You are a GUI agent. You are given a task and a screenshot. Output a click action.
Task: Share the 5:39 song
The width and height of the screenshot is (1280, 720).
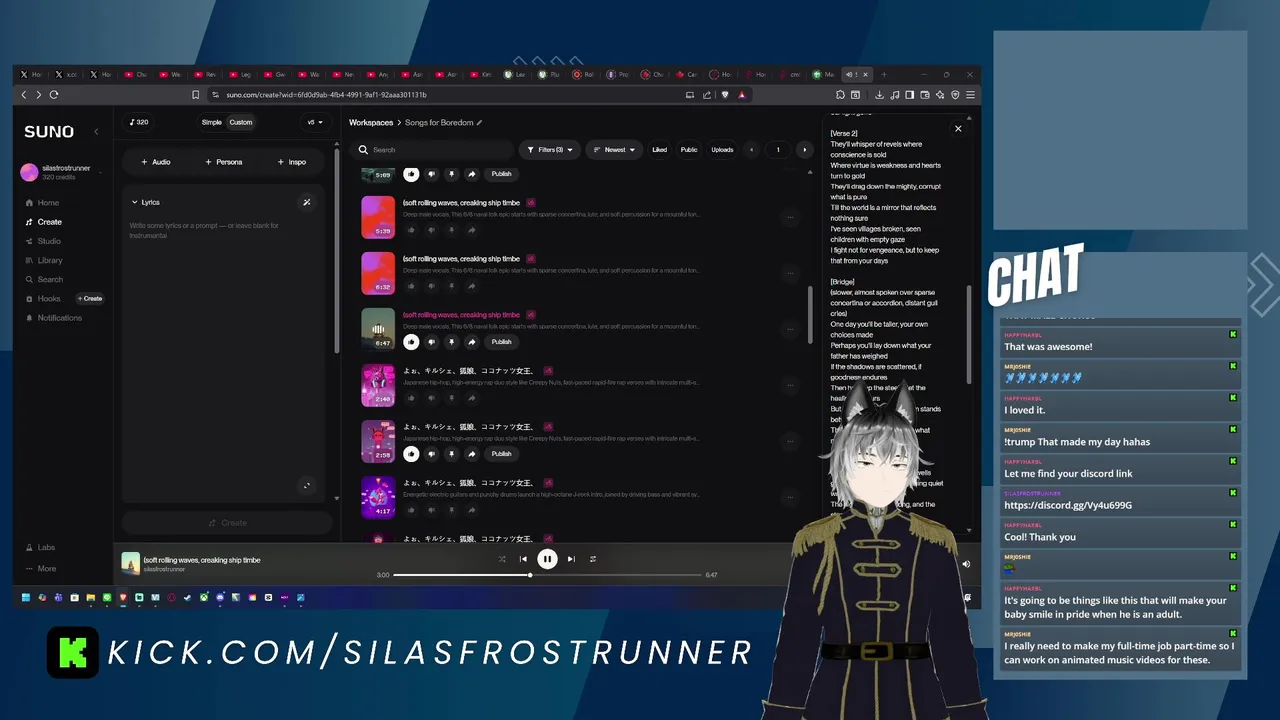(471, 230)
